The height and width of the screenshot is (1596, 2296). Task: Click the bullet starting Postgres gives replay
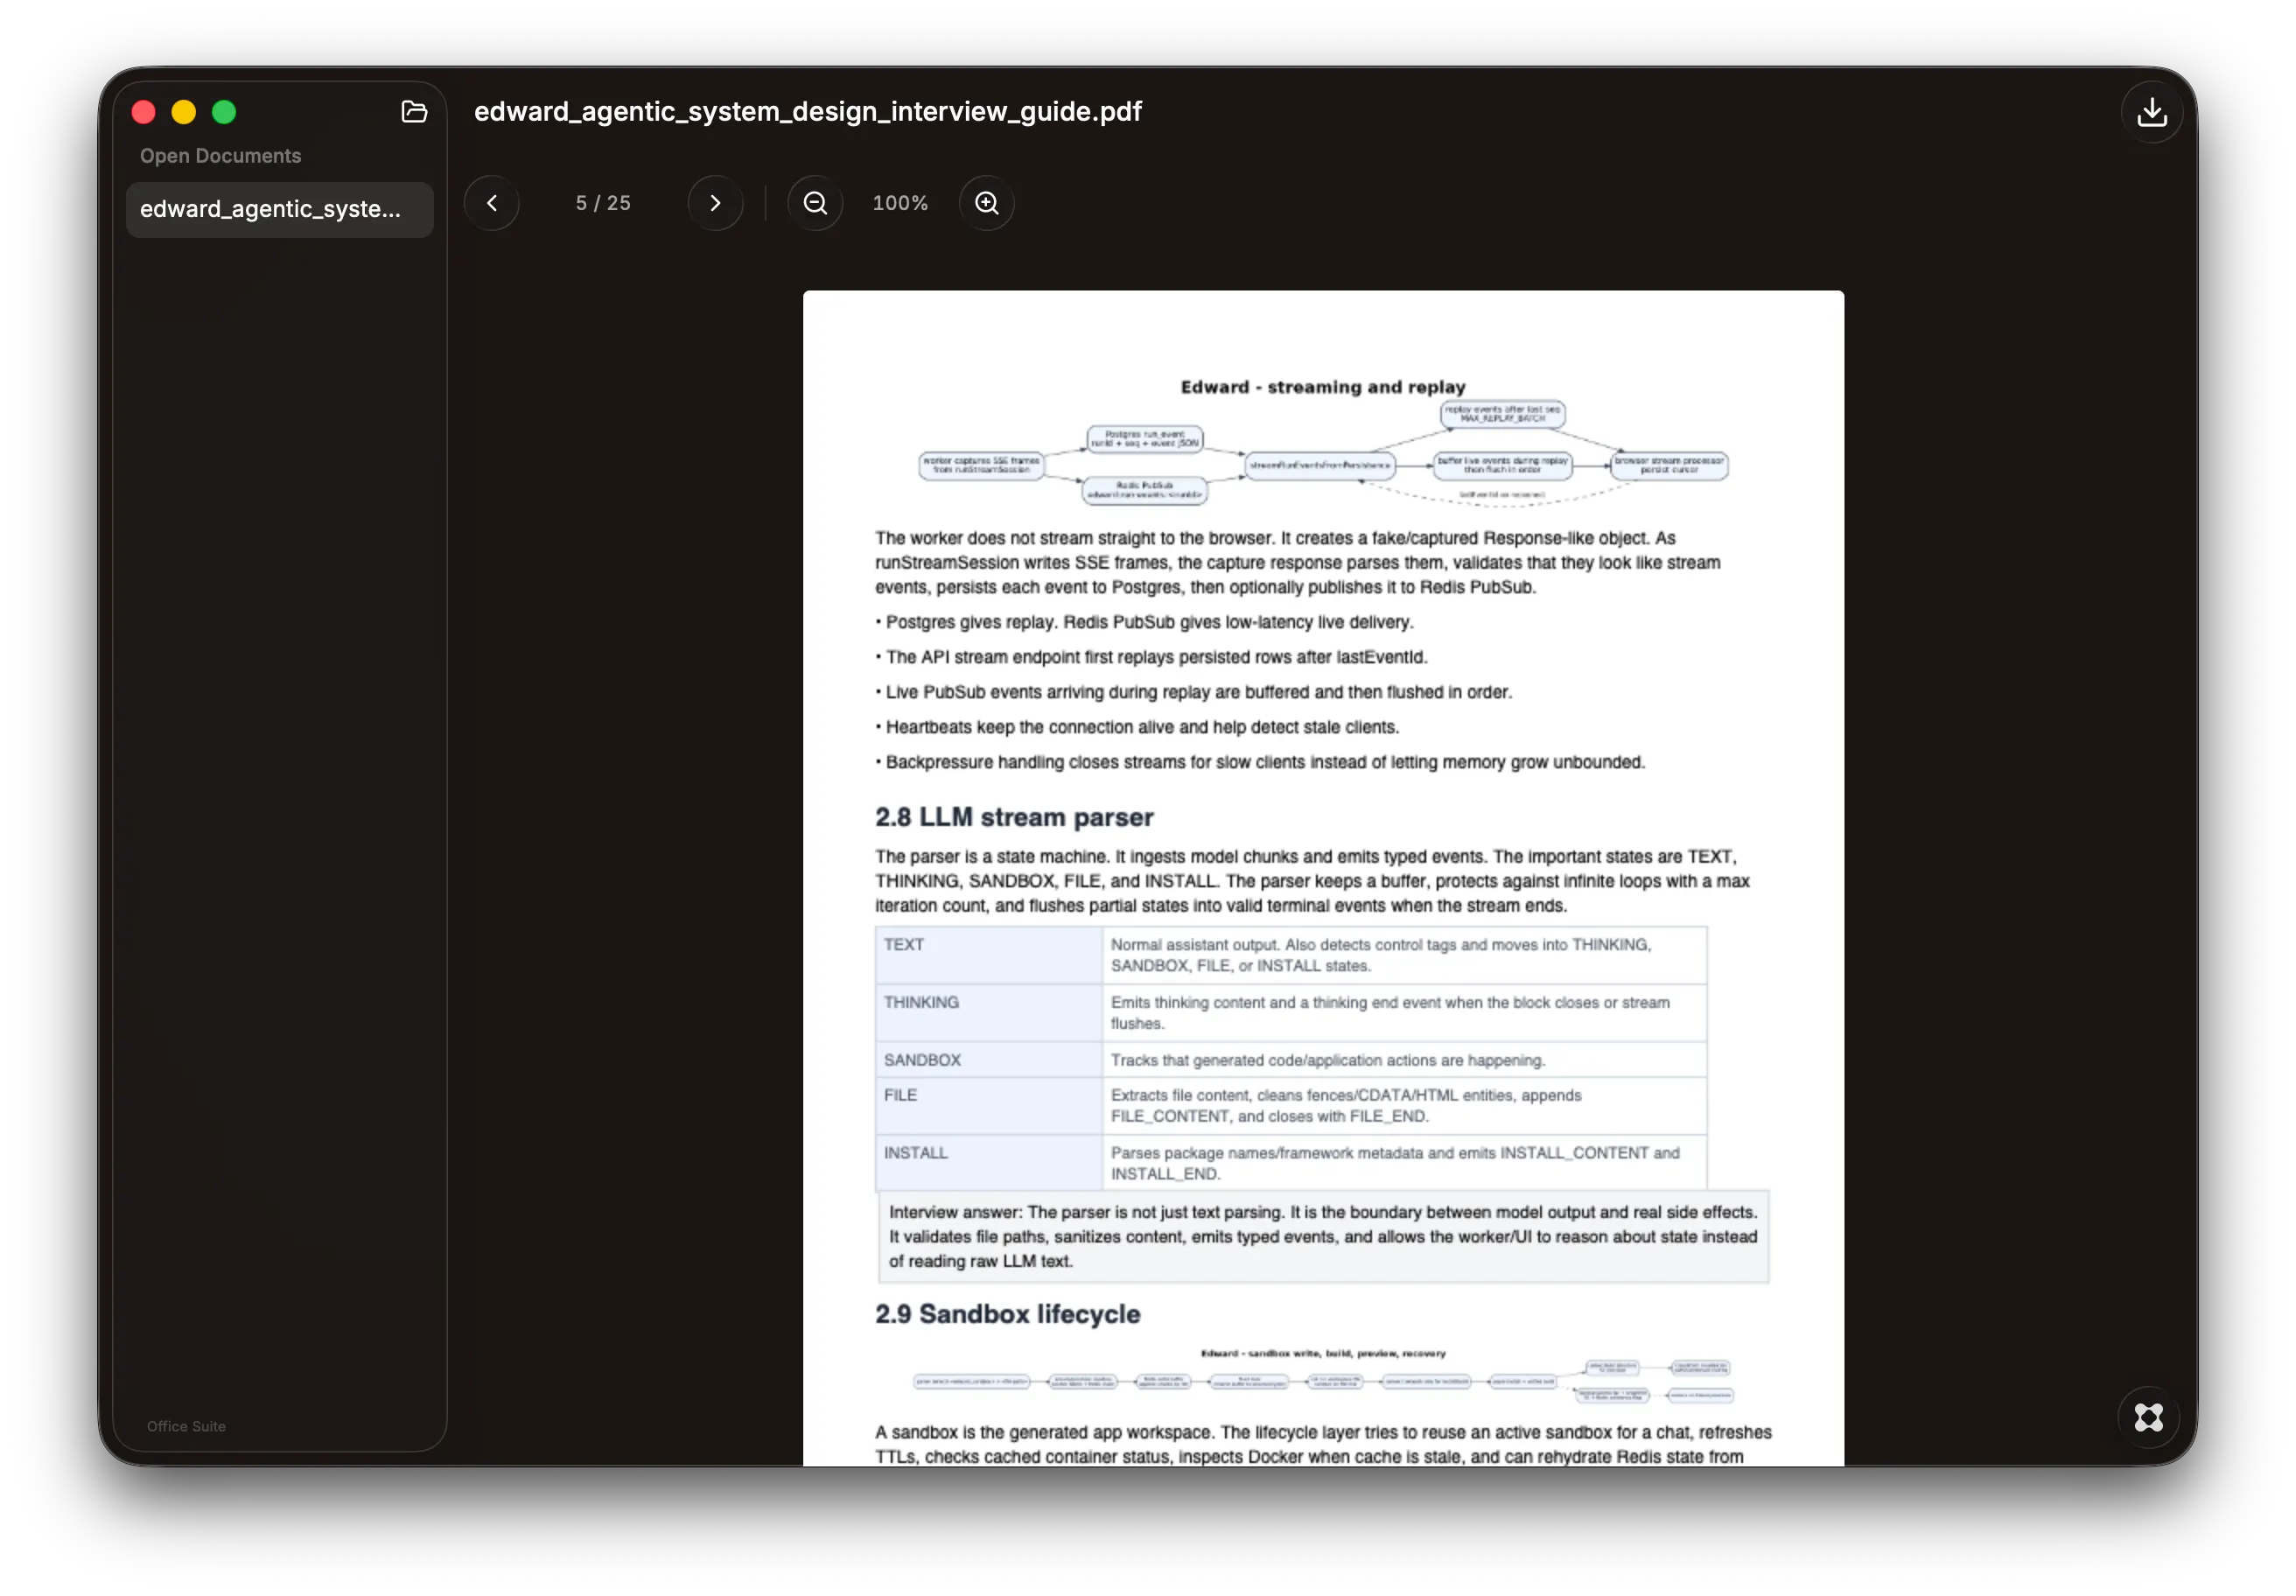click(x=1144, y=622)
